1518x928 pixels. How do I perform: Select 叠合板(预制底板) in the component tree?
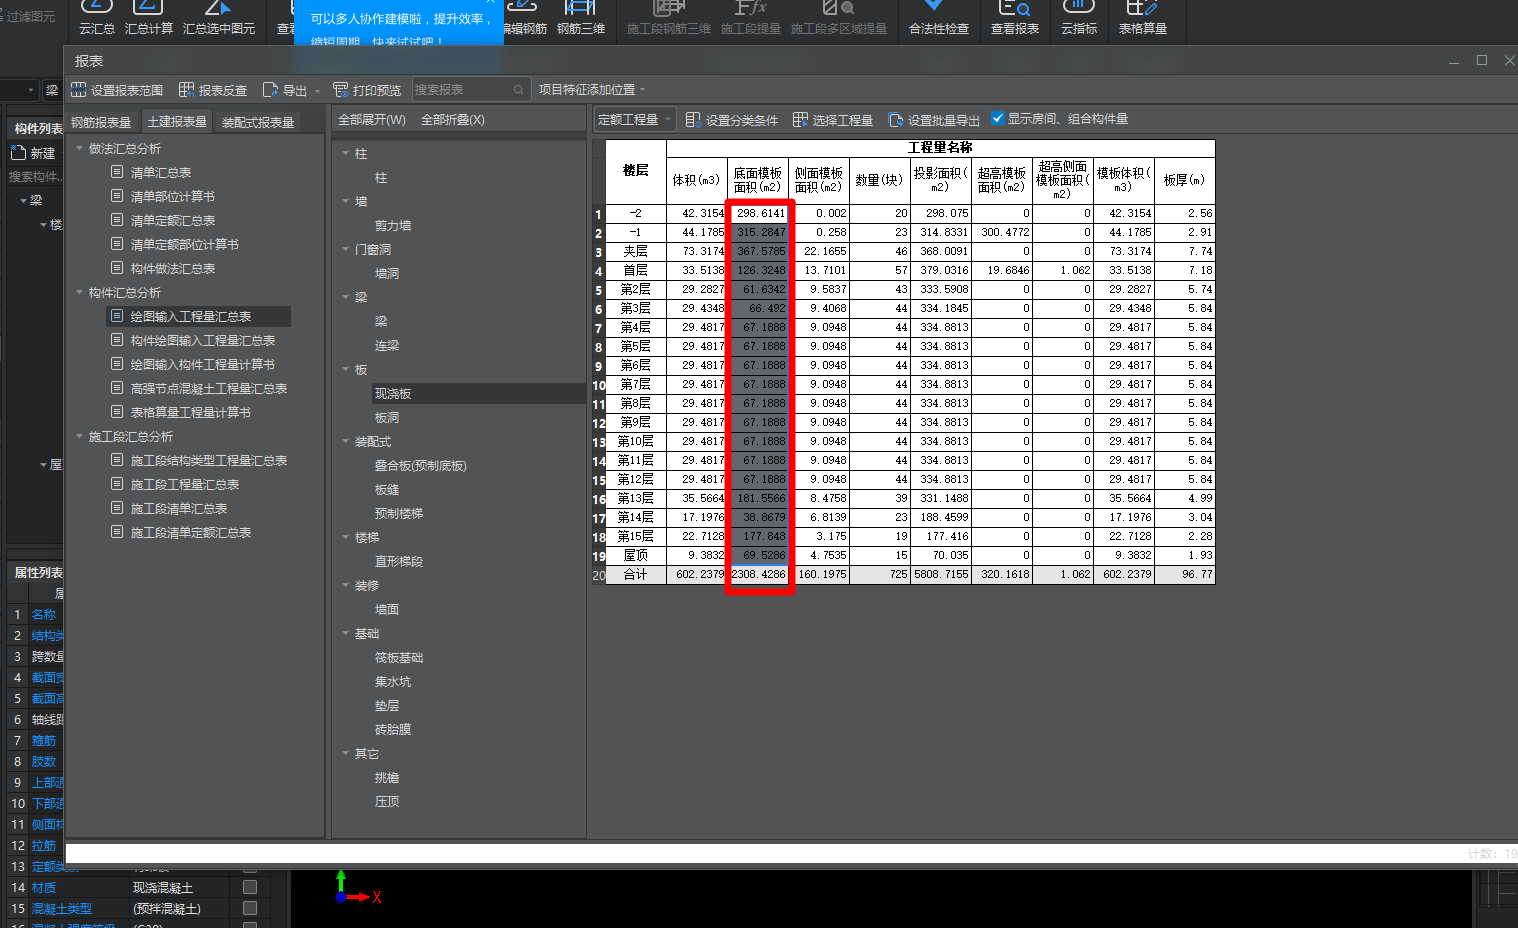coord(421,466)
